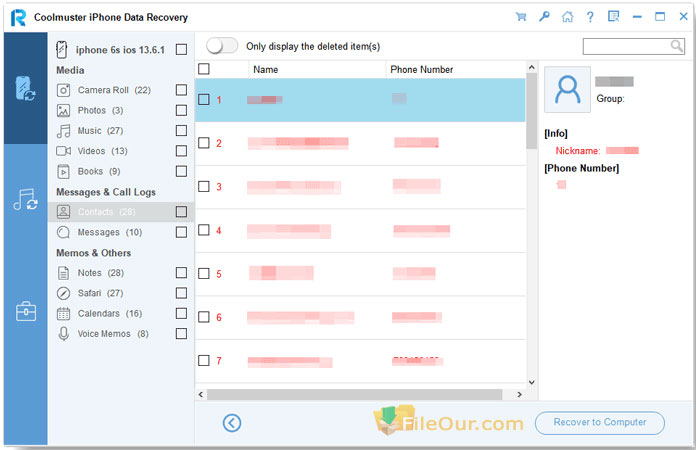Click Recover to Computer button
Viewport: 696px width, 450px height.
pos(600,422)
